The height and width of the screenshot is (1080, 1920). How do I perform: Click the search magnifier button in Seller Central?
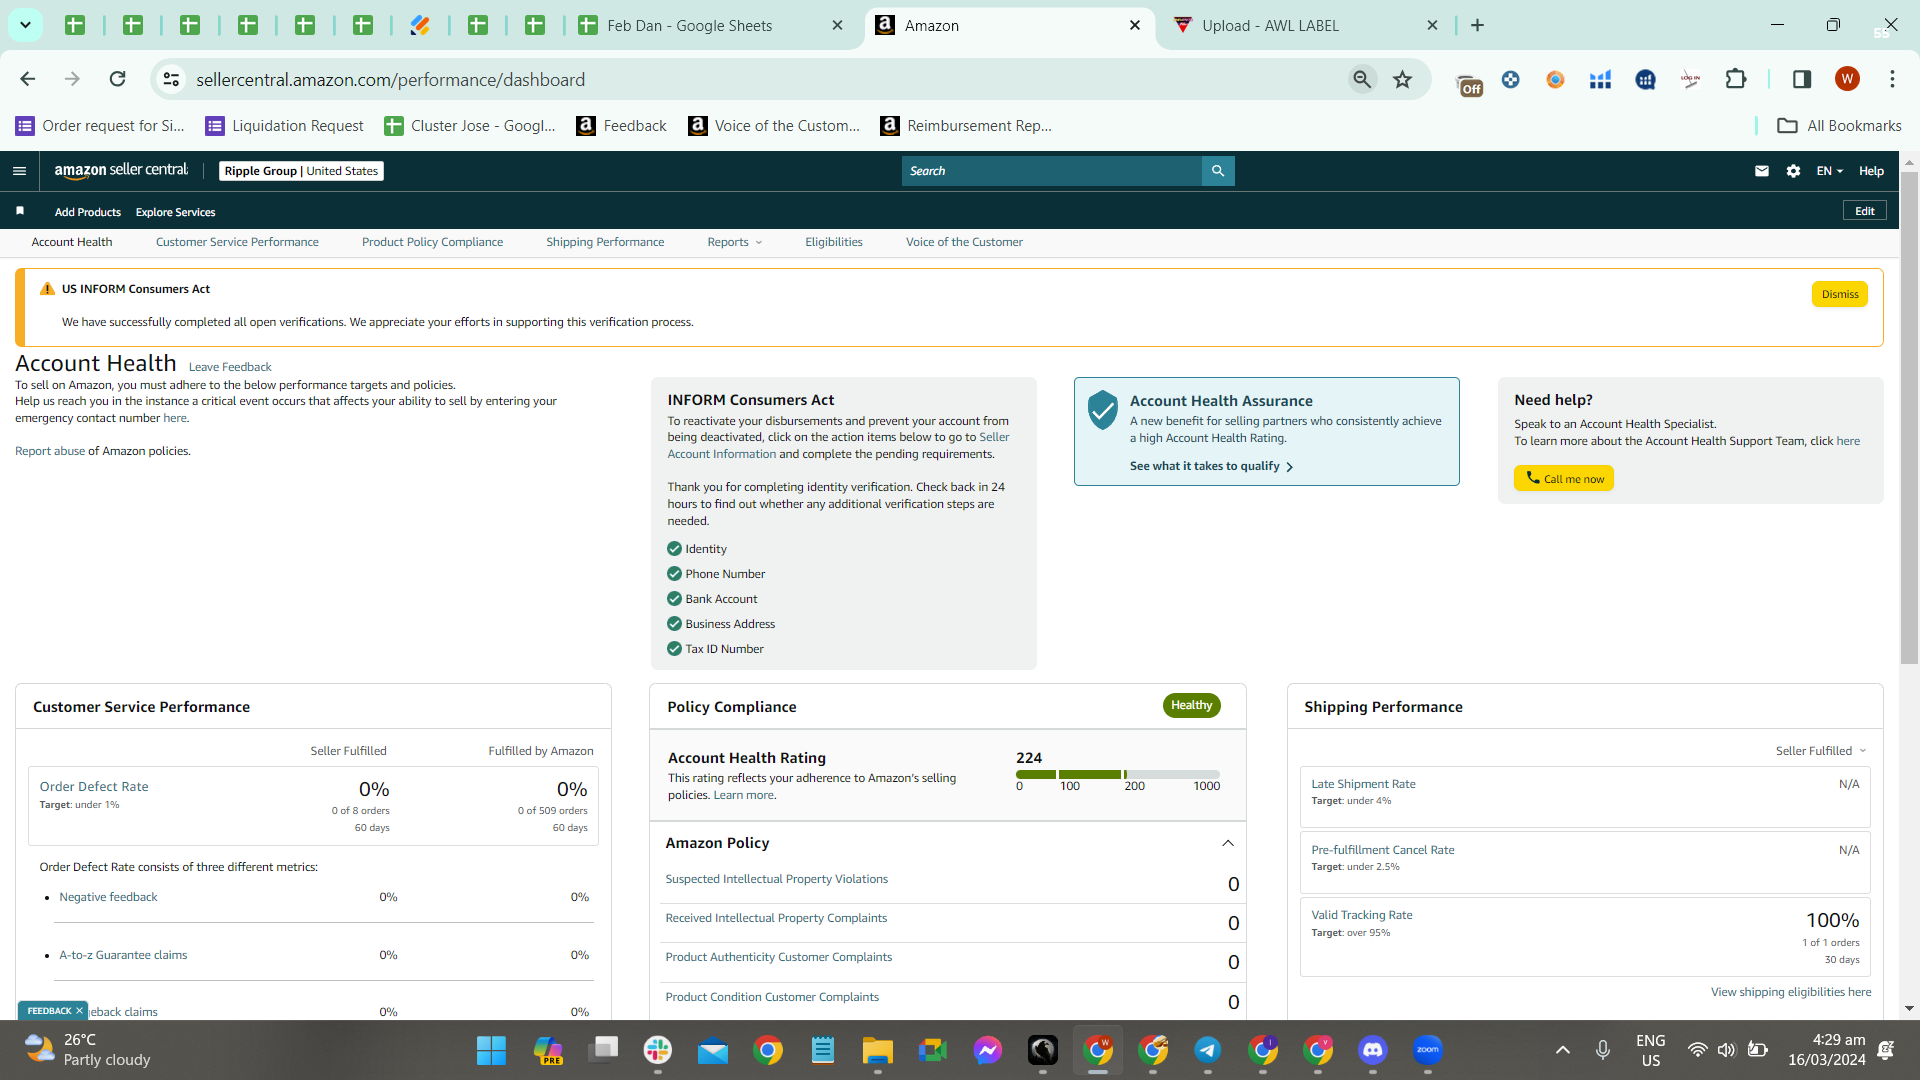coord(1217,171)
